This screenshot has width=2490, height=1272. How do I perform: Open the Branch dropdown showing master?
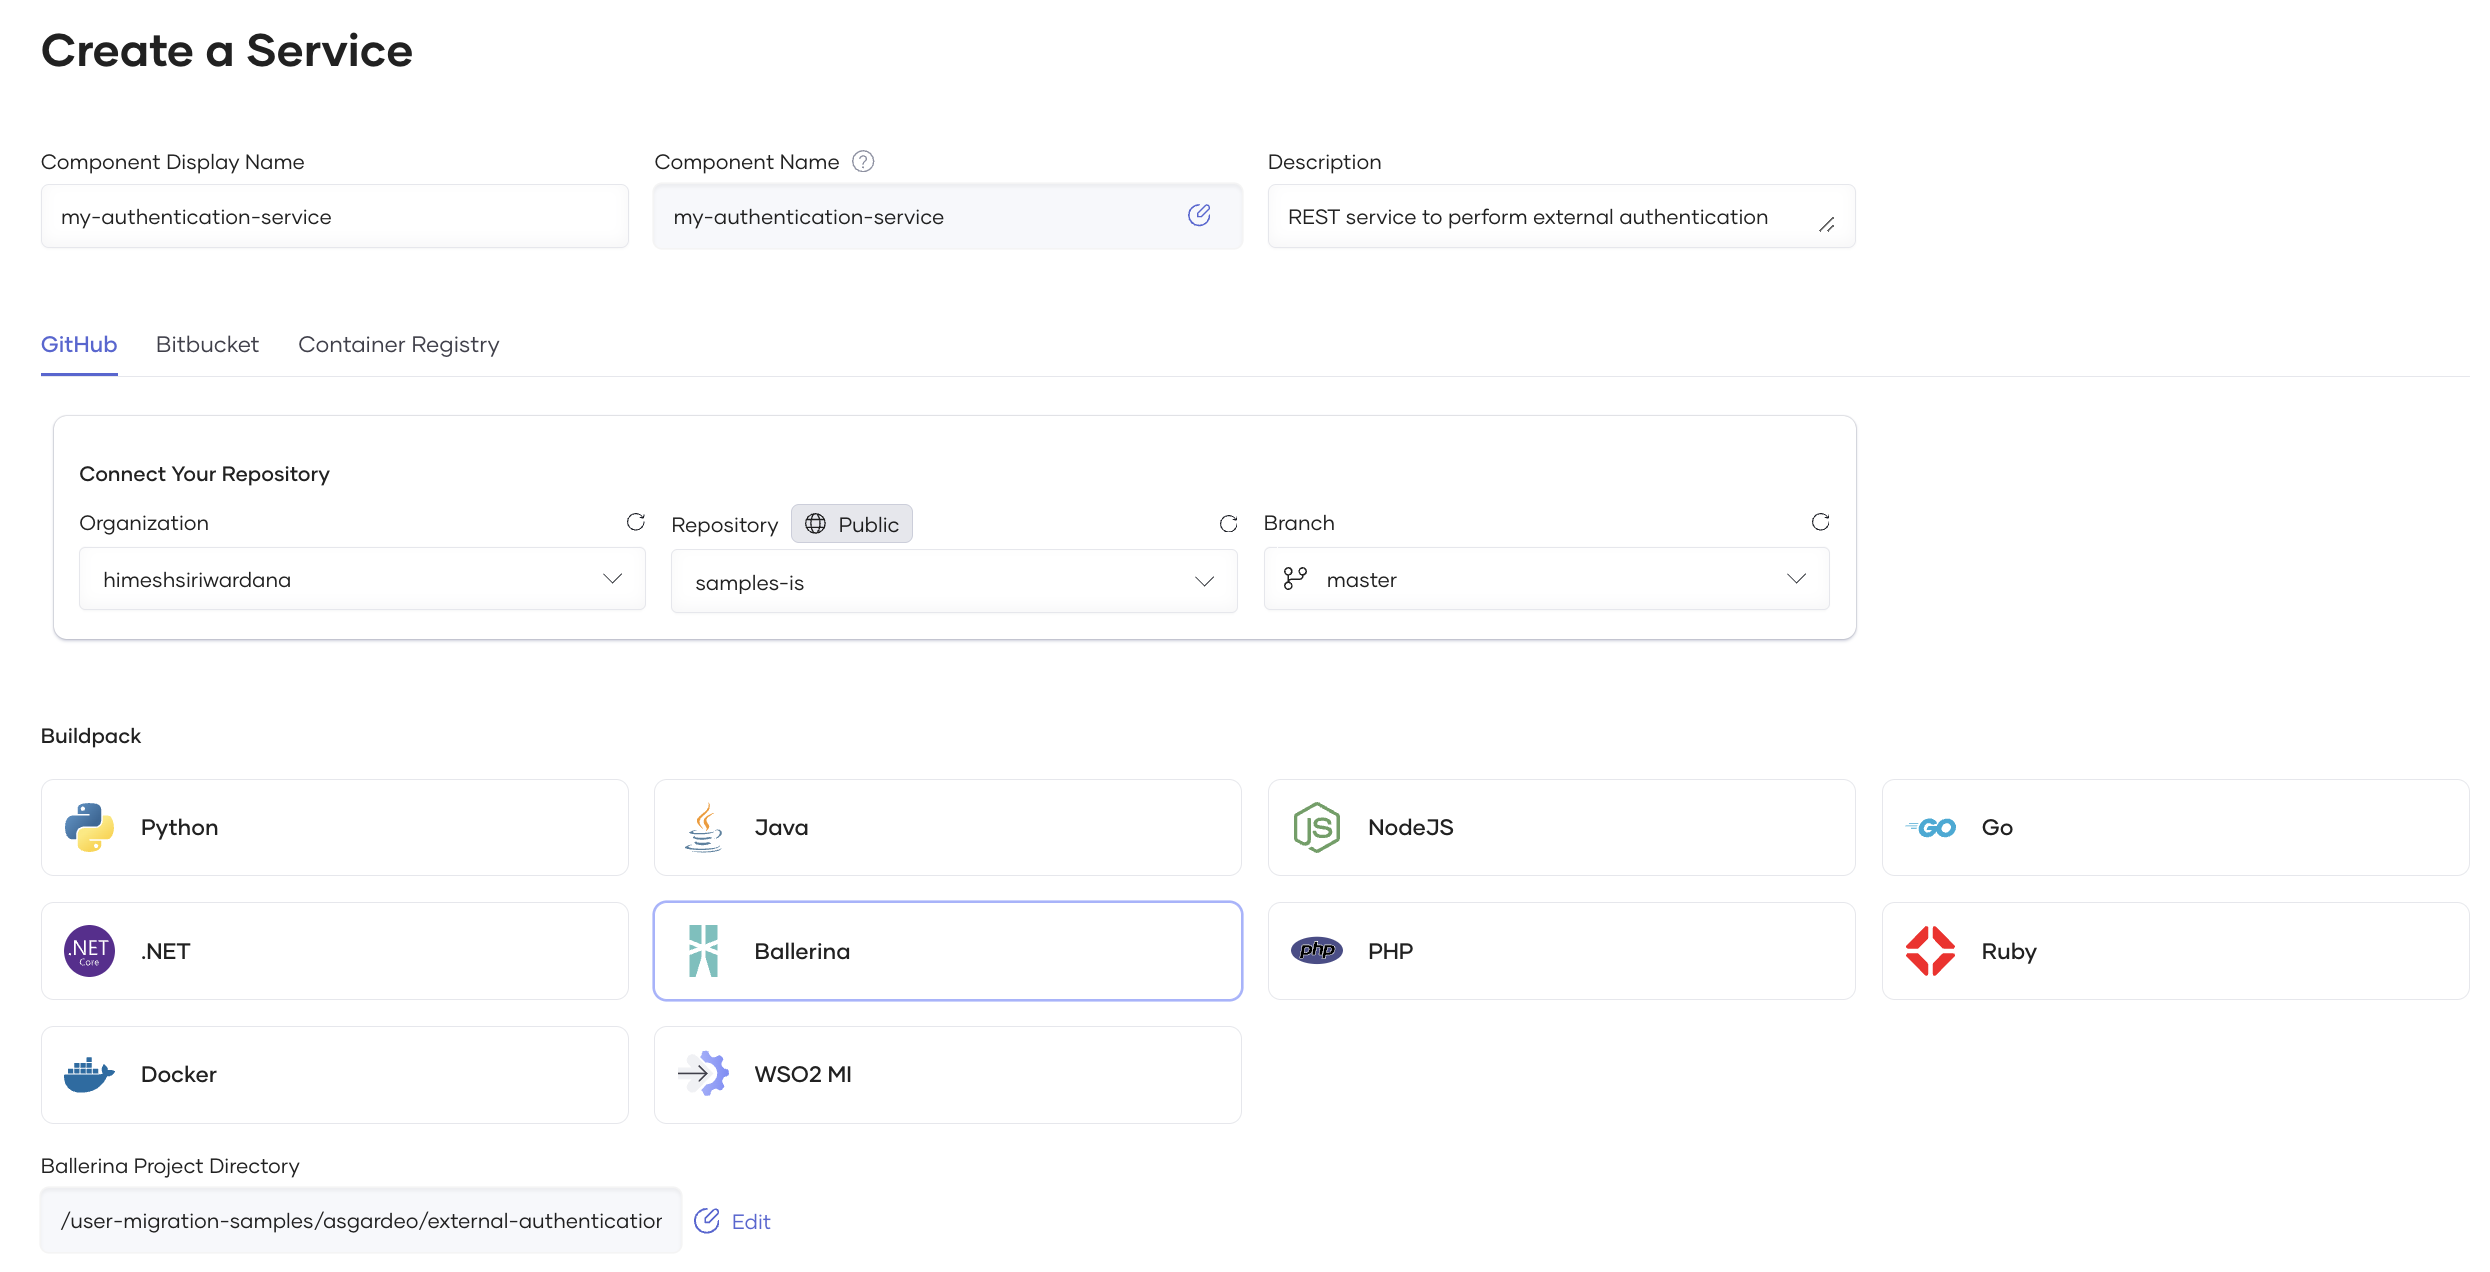tap(1546, 579)
